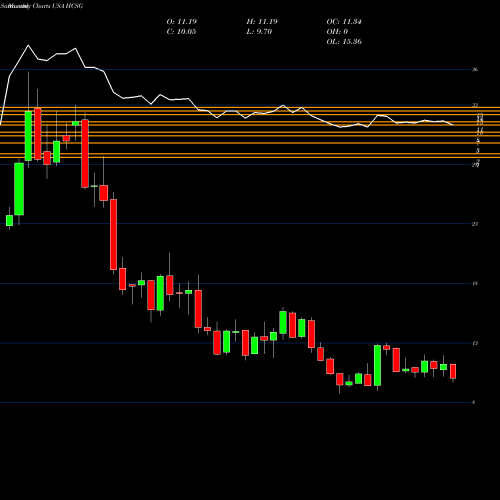Click the peak of the white moving-average line
This screenshot has height=500, width=500.
pos(28,45)
